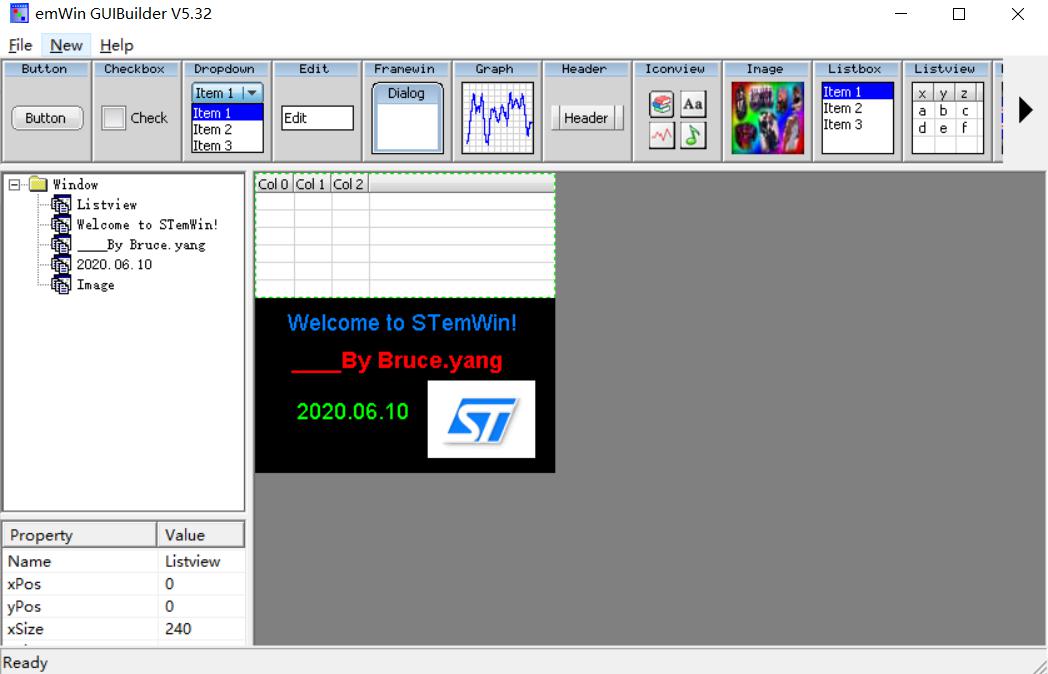The image size is (1048, 674).
Task: Click the tree icon beside Welcome to STemWin!
Action: [x=61, y=224]
